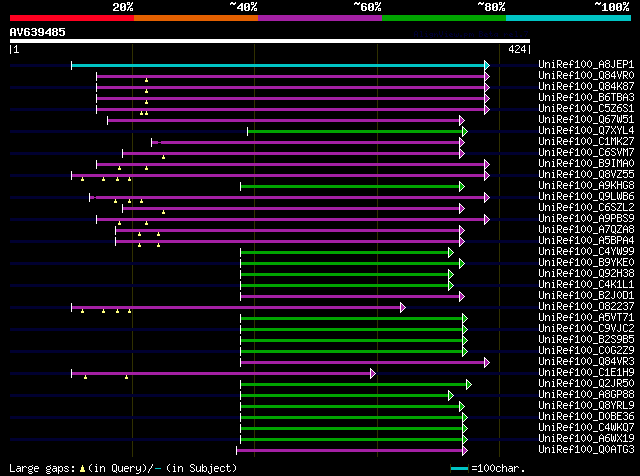Click the cyan 100% identity legend segment
Viewport: 640px width, 476px height.
(569, 18)
